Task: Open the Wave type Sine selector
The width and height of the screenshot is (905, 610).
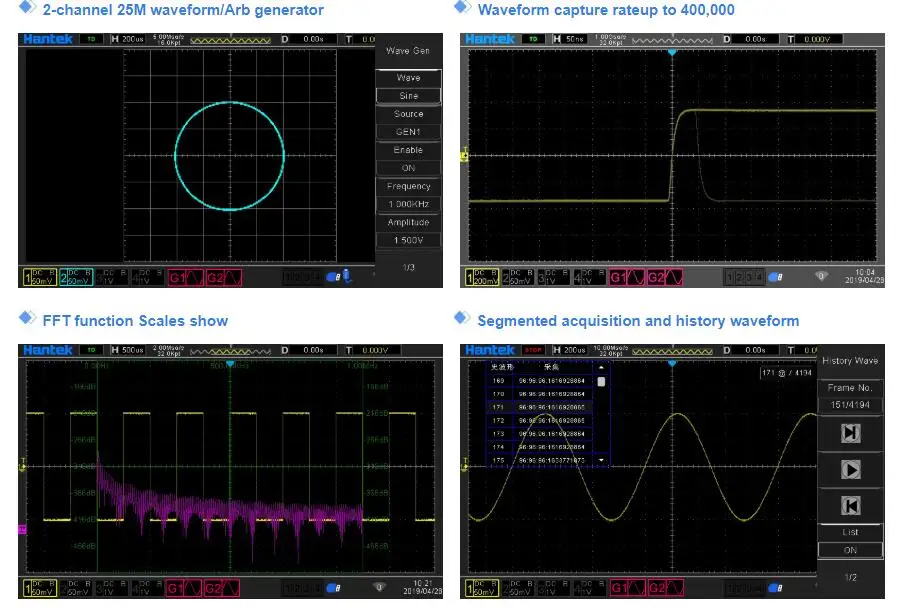Action: click(x=408, y=96)
